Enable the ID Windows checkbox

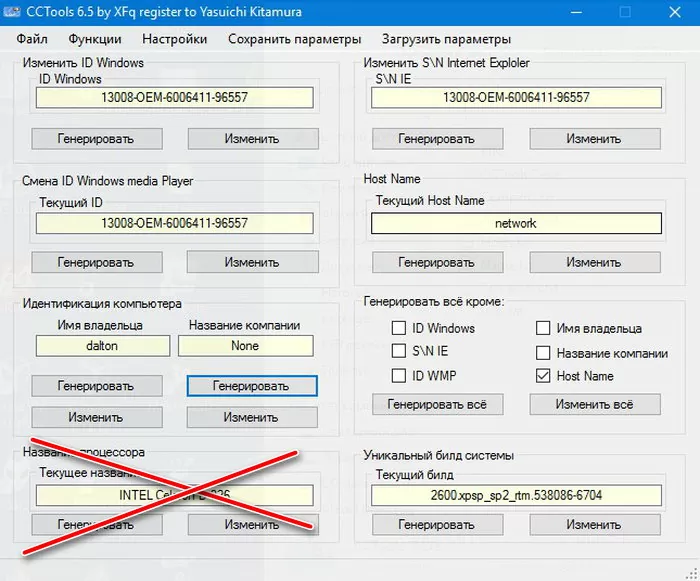coord(399,328)
